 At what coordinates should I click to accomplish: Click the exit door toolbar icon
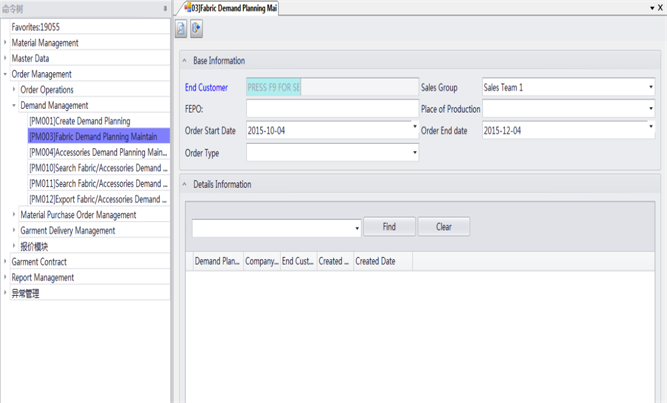point(197,29)
